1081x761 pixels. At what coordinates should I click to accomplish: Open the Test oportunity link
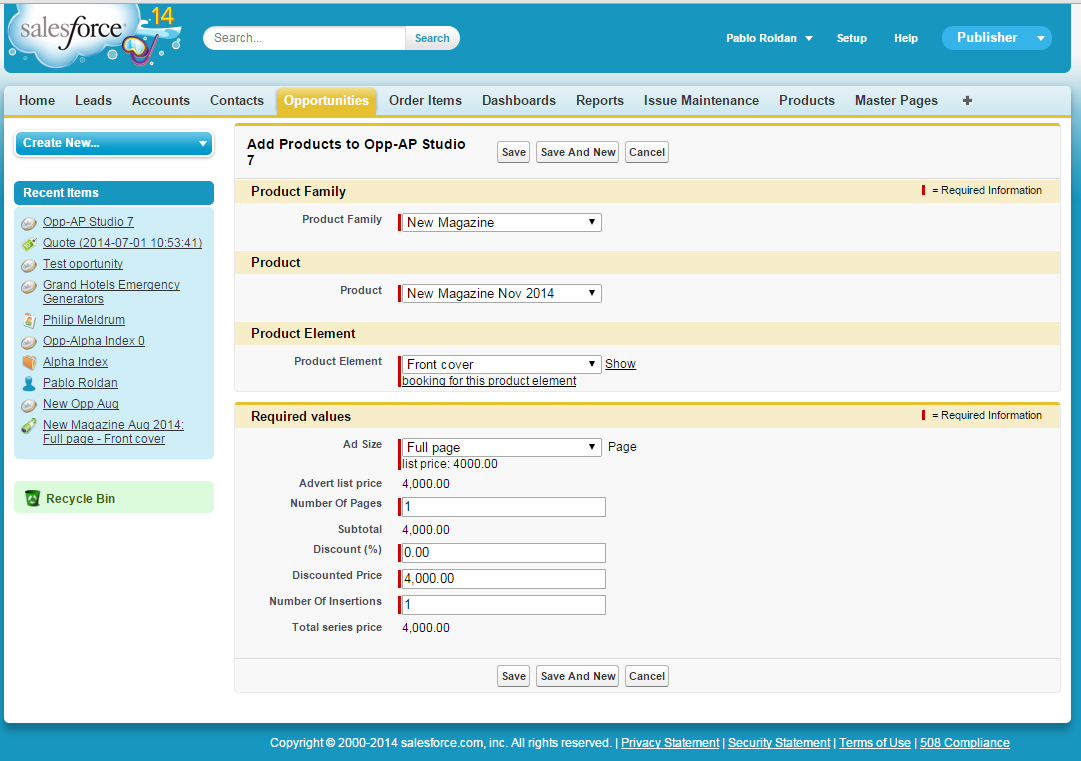83,264
